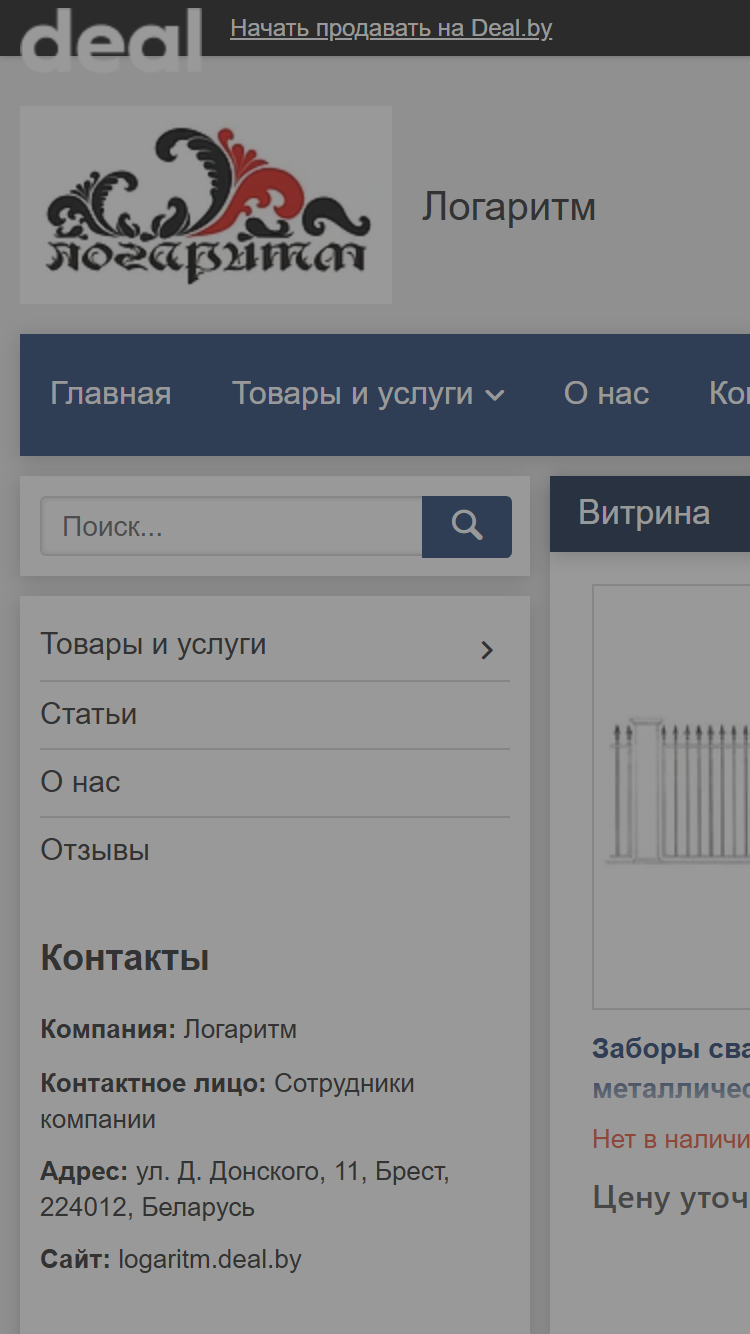Go to Главная in navigation bar
Viewport: 750px width, 1334px height.
coord(111,394)
